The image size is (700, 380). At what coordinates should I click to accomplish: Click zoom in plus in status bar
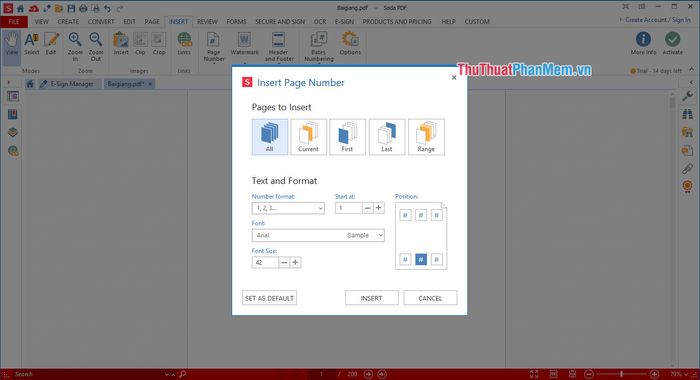pyautogui.click(x=654, y=374)
